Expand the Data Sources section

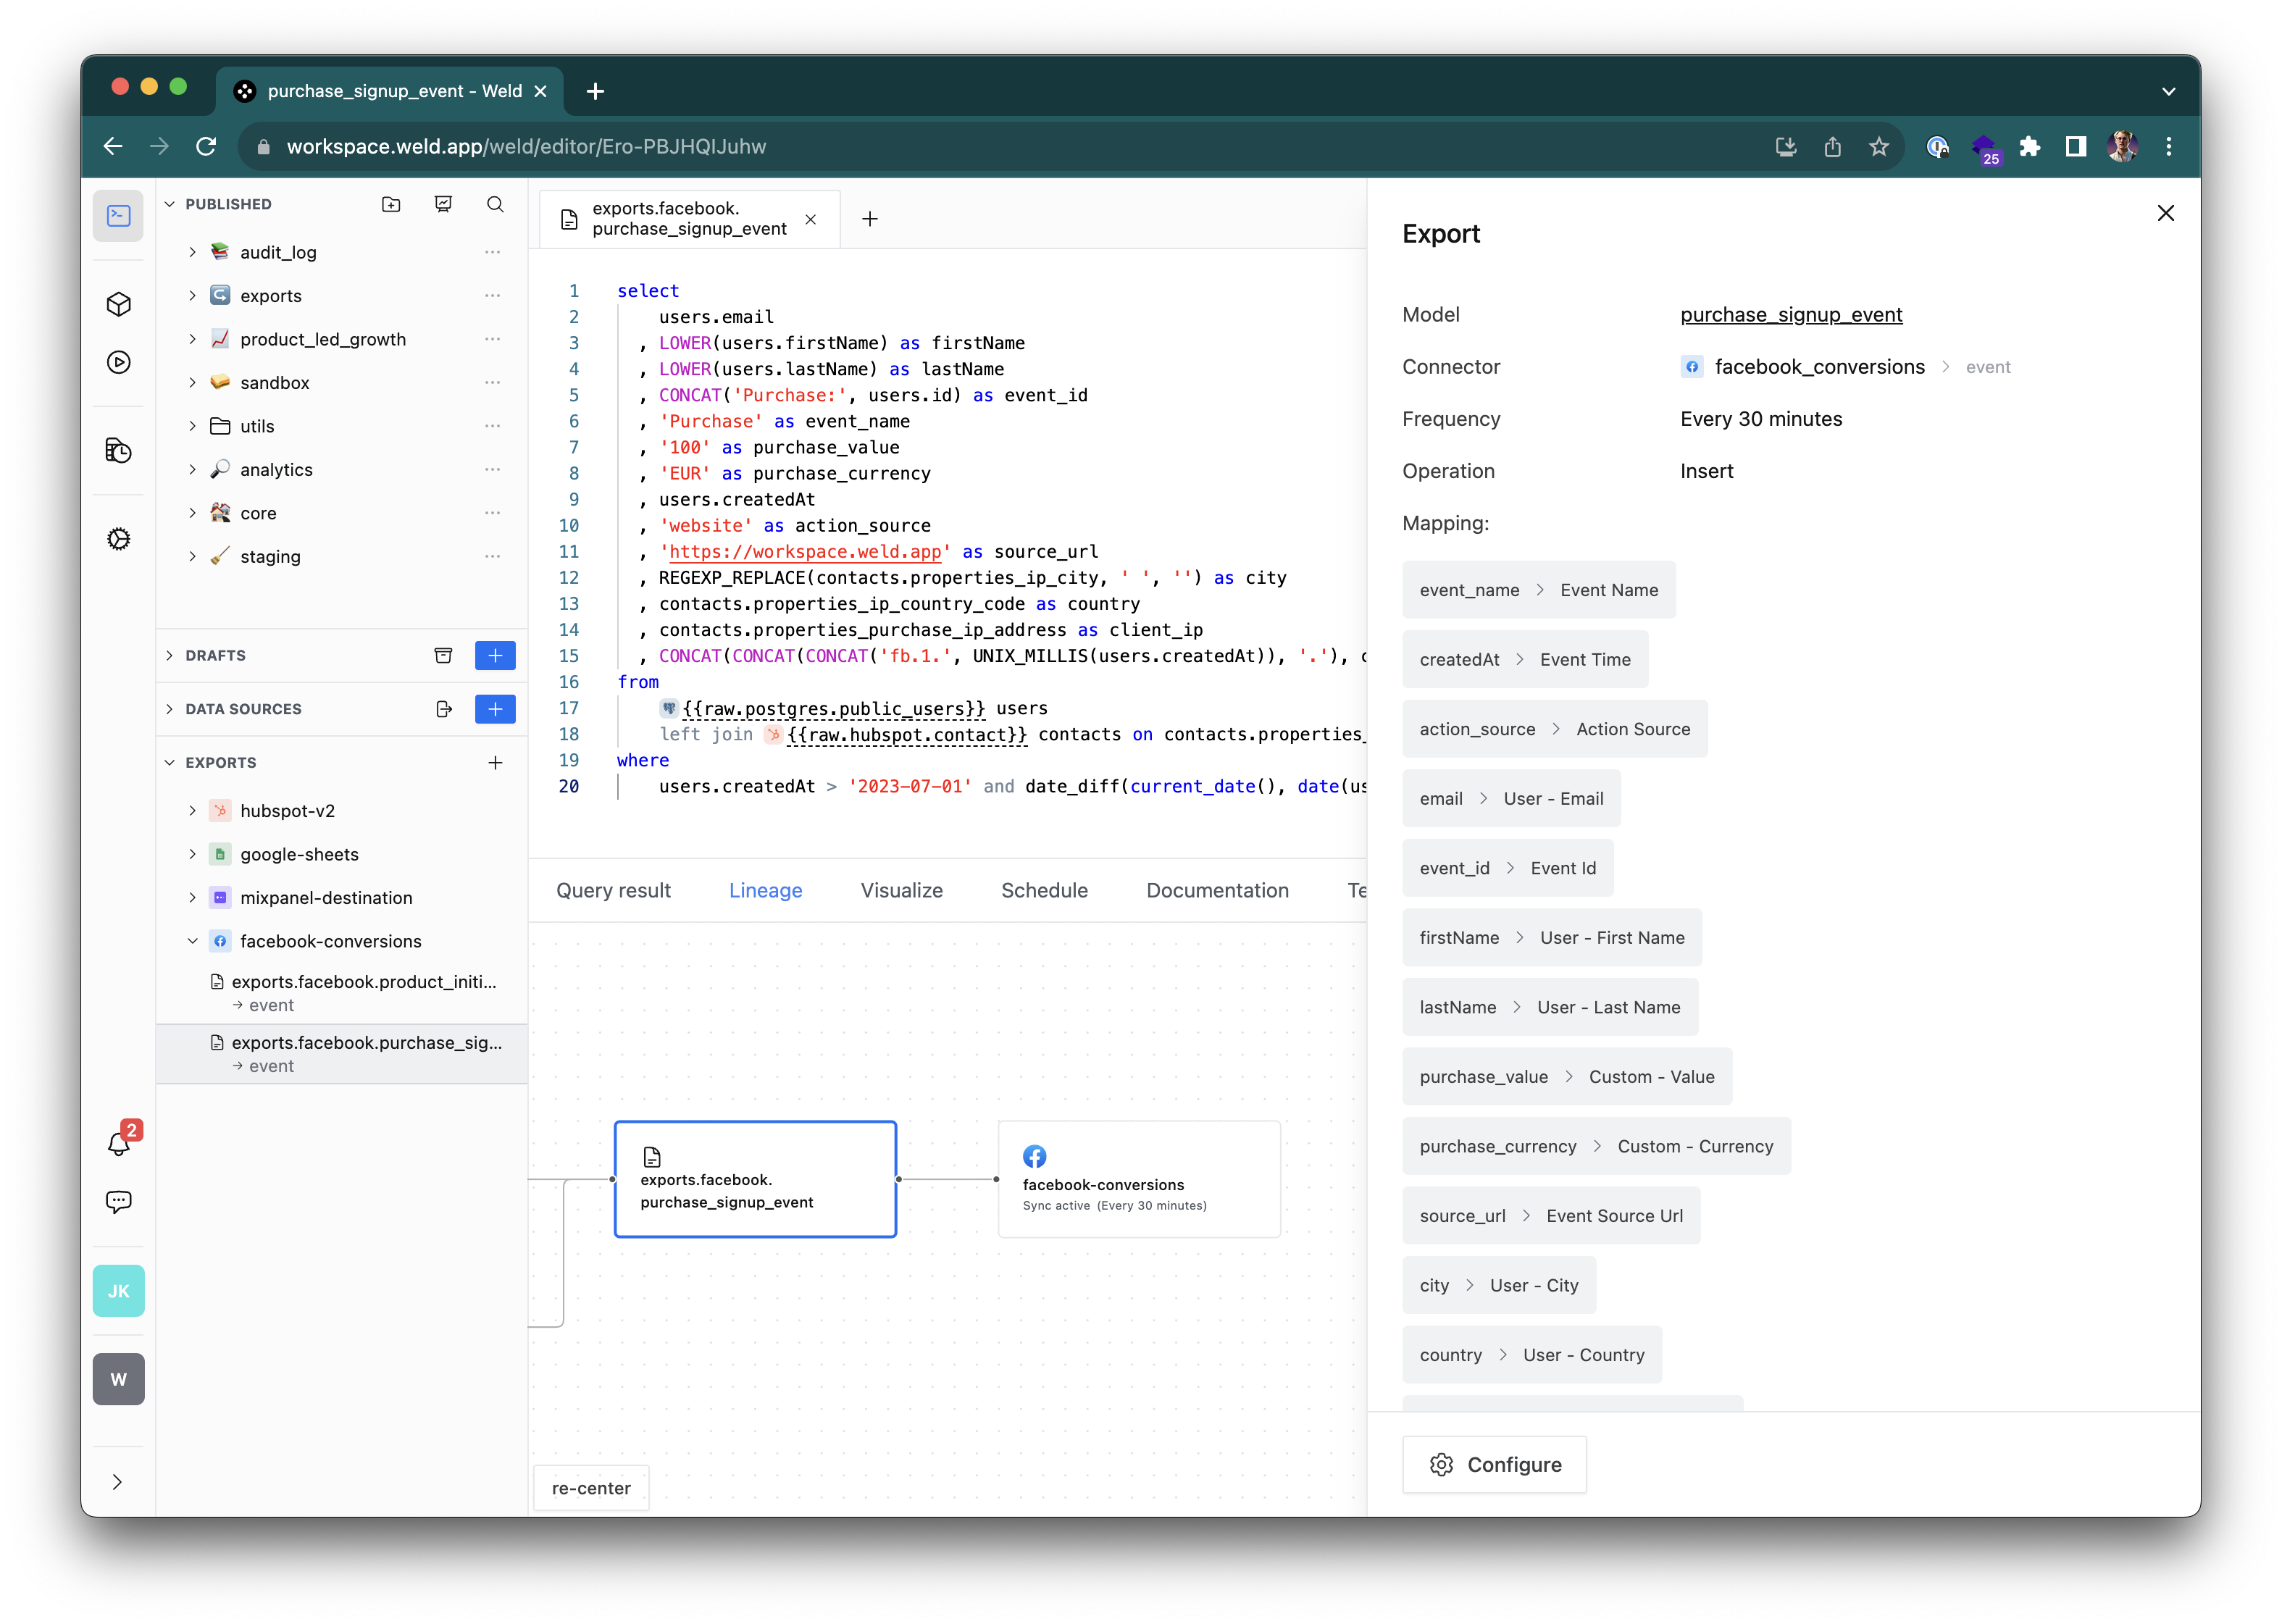[170, 709]
